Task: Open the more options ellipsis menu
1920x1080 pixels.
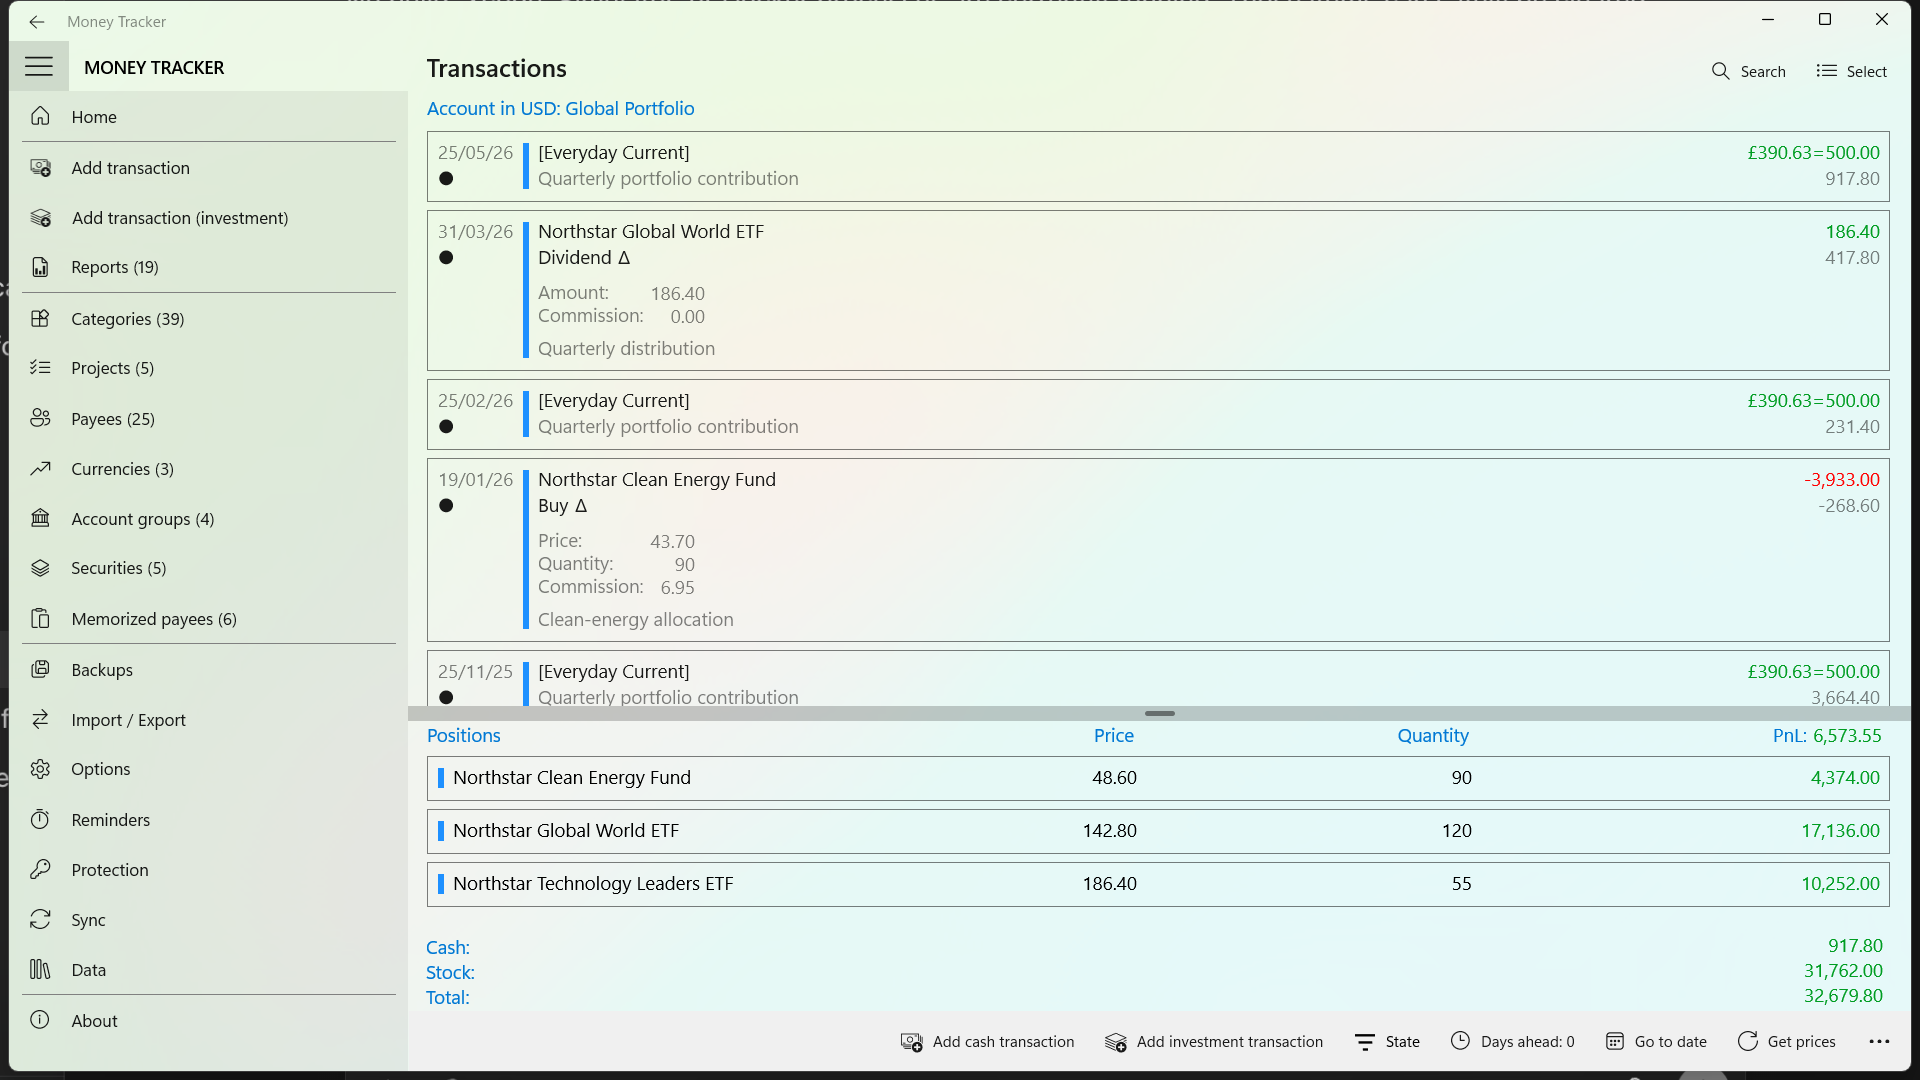Action: (x=1879, y=1041)
